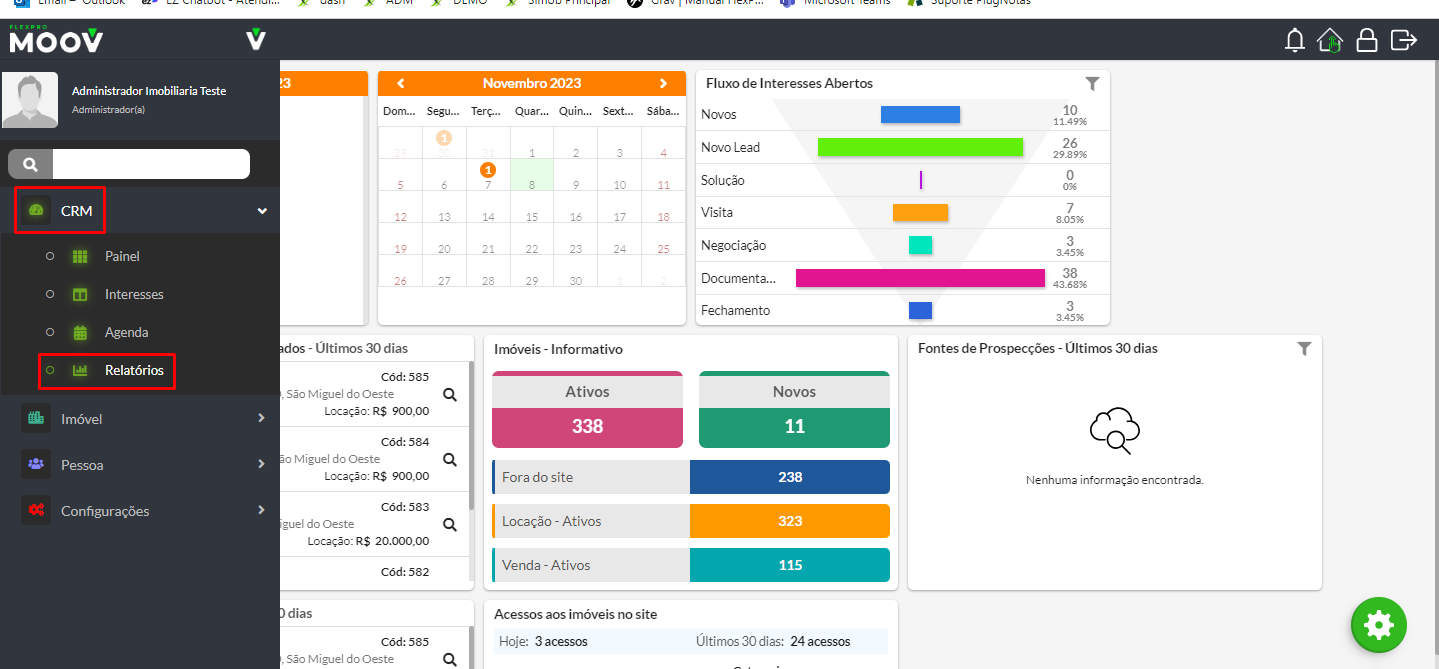Screen dimensions: 1439x669
Task: Click the green Novo Lead funnel bar
Action: pyautogui.click(x=920, y=147)
